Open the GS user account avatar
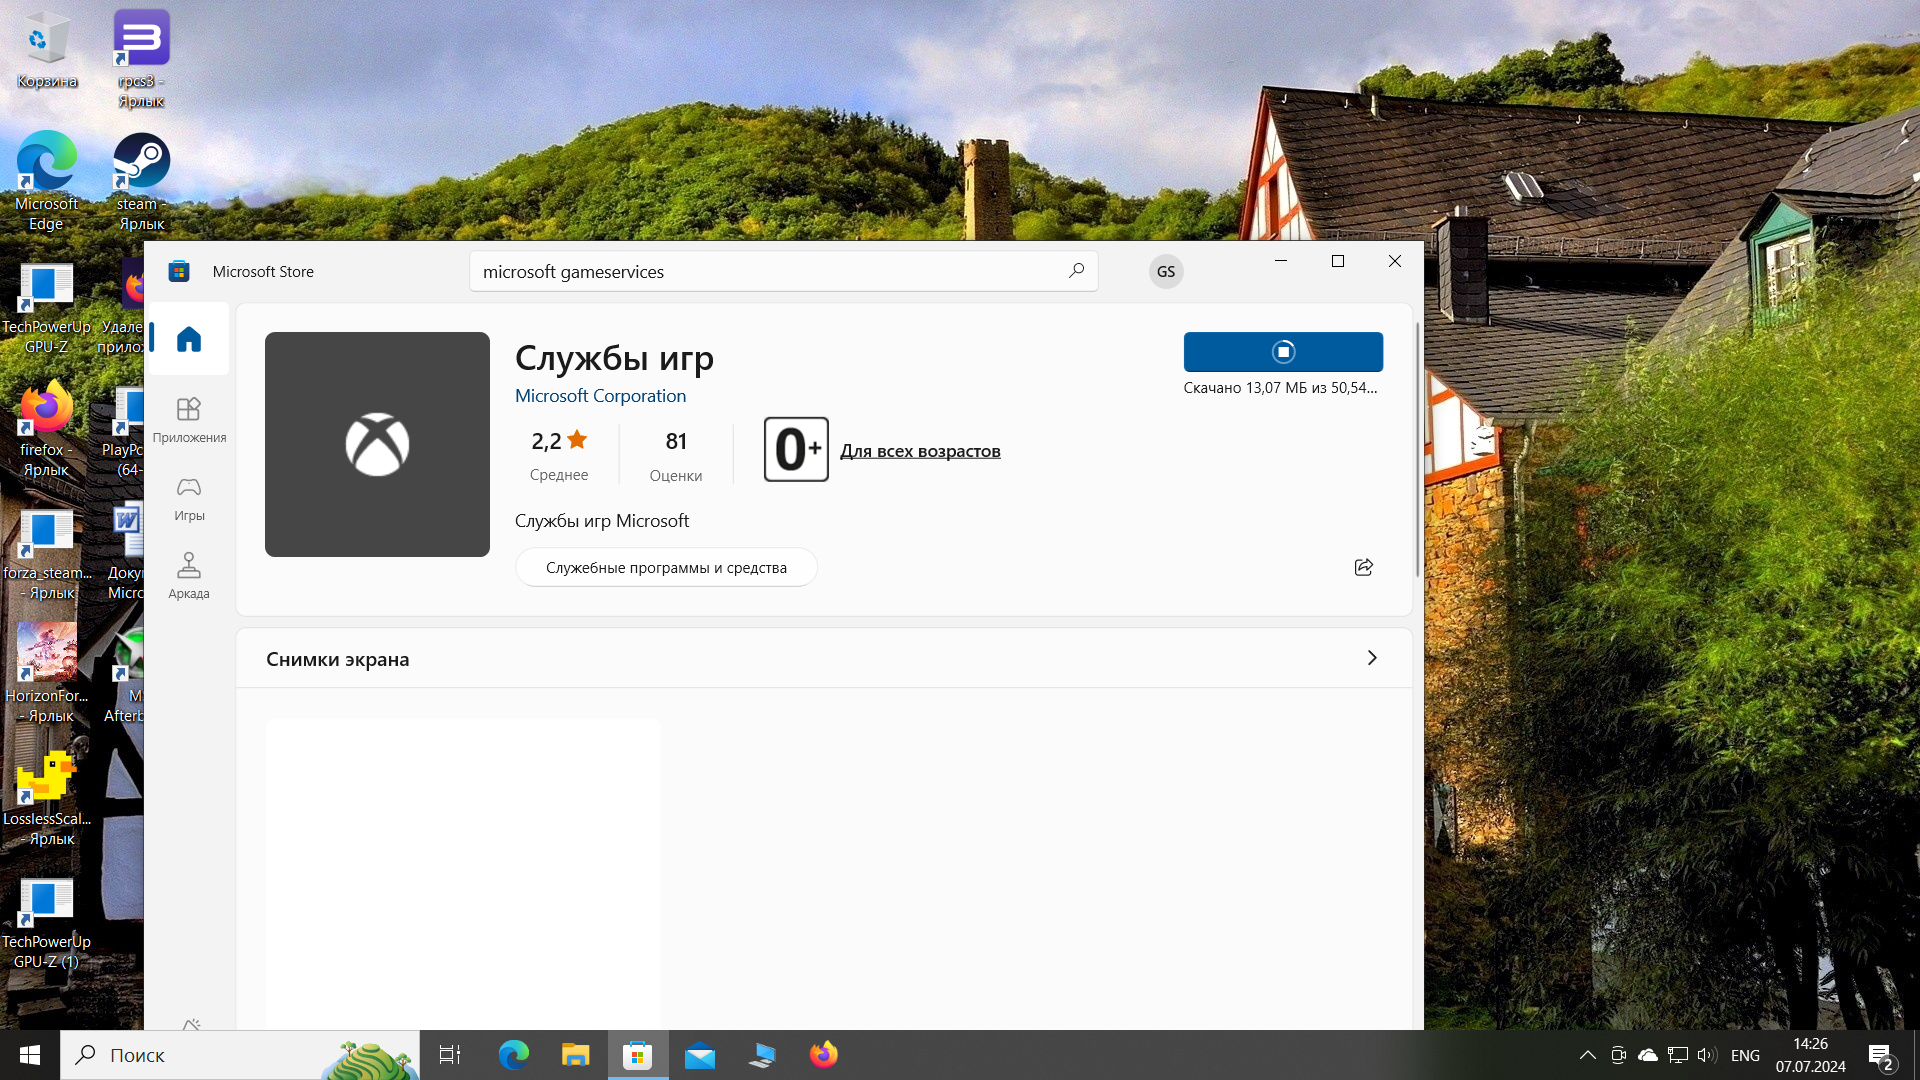1920x1080 pixels. (1165, 272)
